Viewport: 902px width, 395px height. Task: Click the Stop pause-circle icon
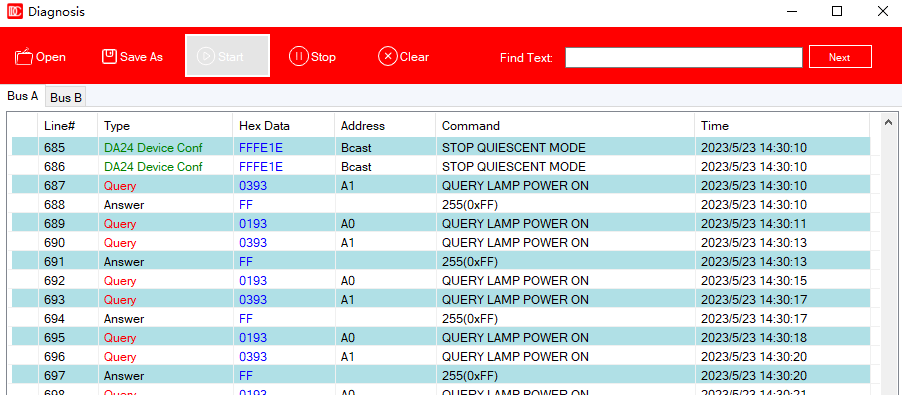click(299, 56)
